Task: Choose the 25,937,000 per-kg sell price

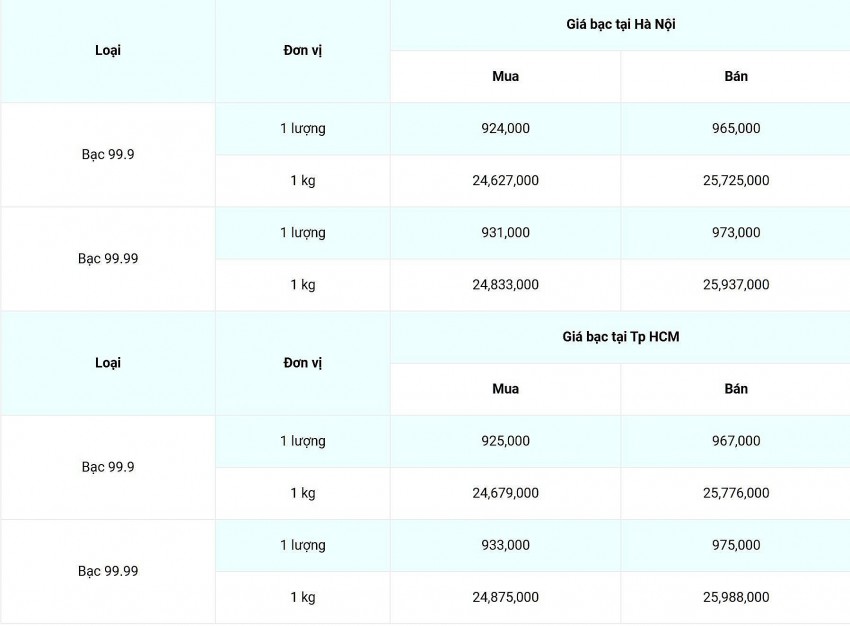Action: pos(736,285)
